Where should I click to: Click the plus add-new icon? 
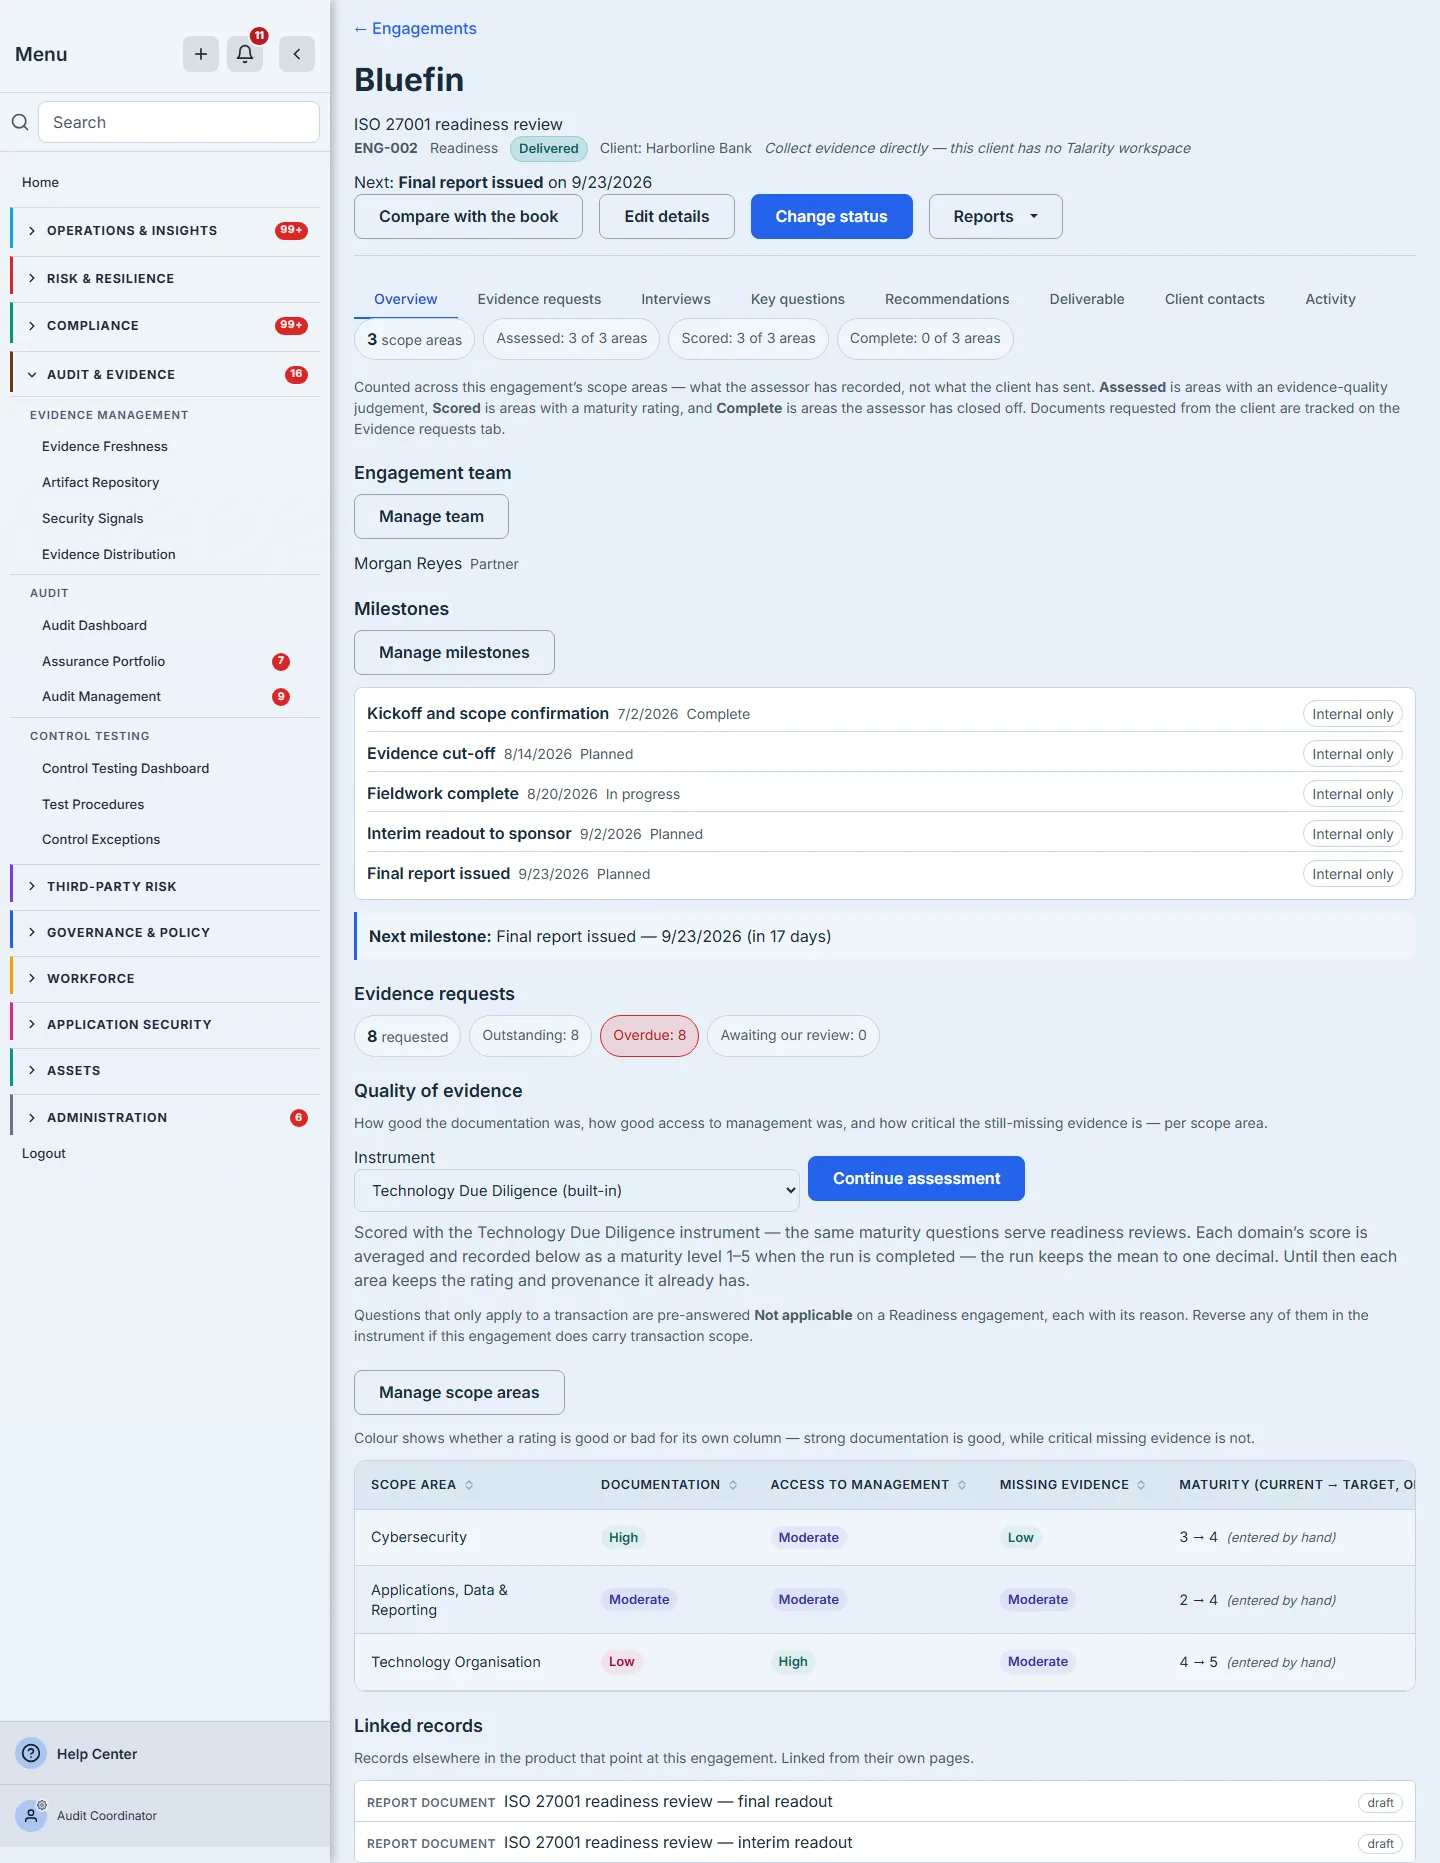point(201,54)
